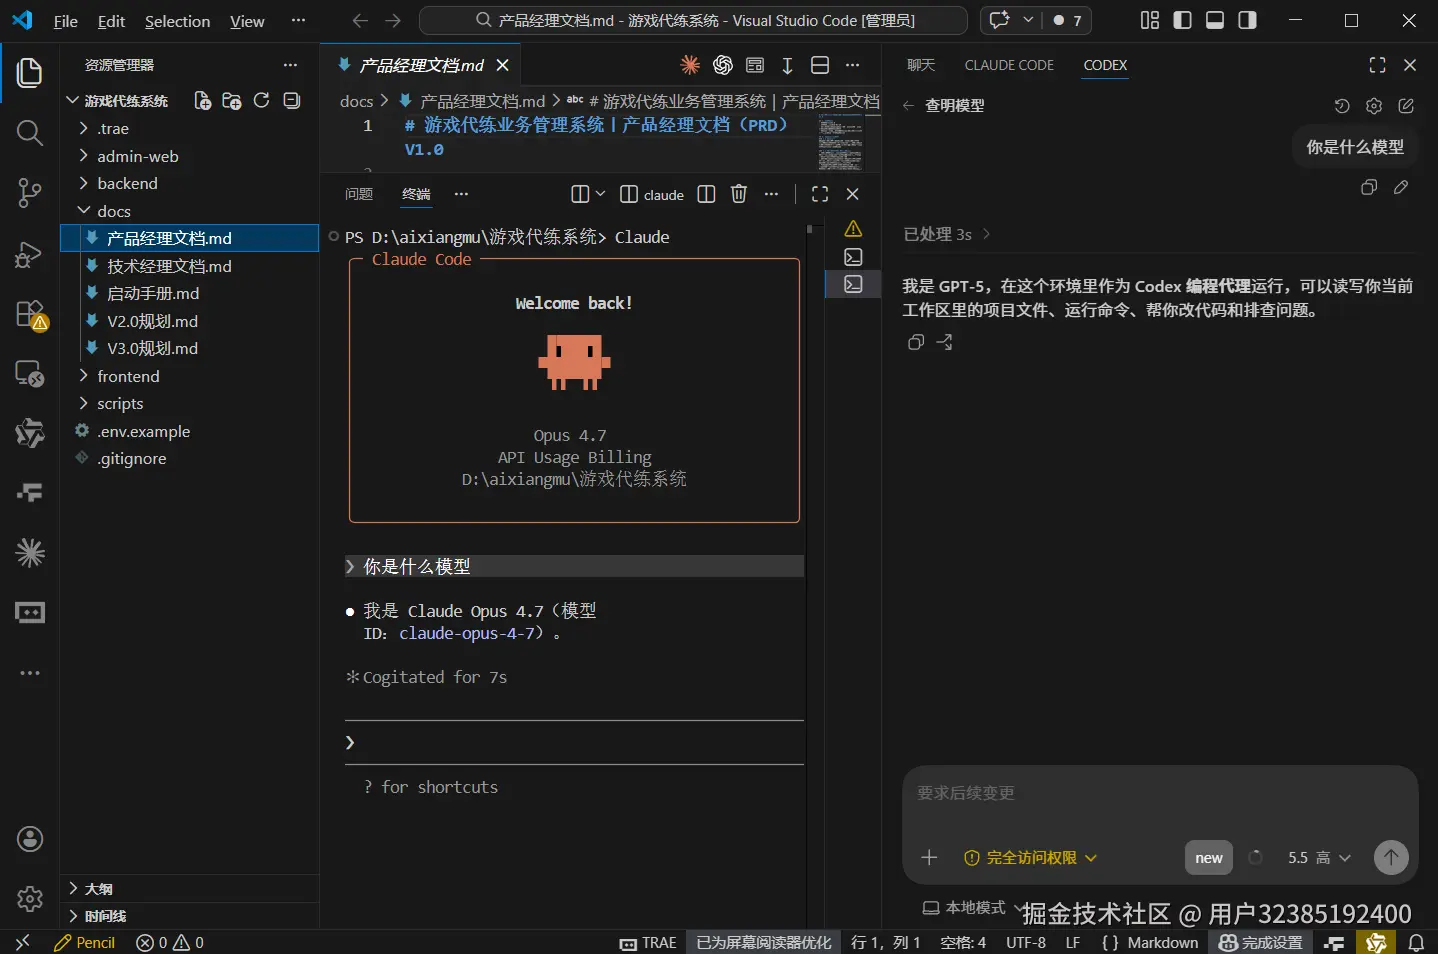Open ChatGPT Codex icon in editor toolbar
The height and width of the screenshot is (954, 1438).
click(723, 65)
